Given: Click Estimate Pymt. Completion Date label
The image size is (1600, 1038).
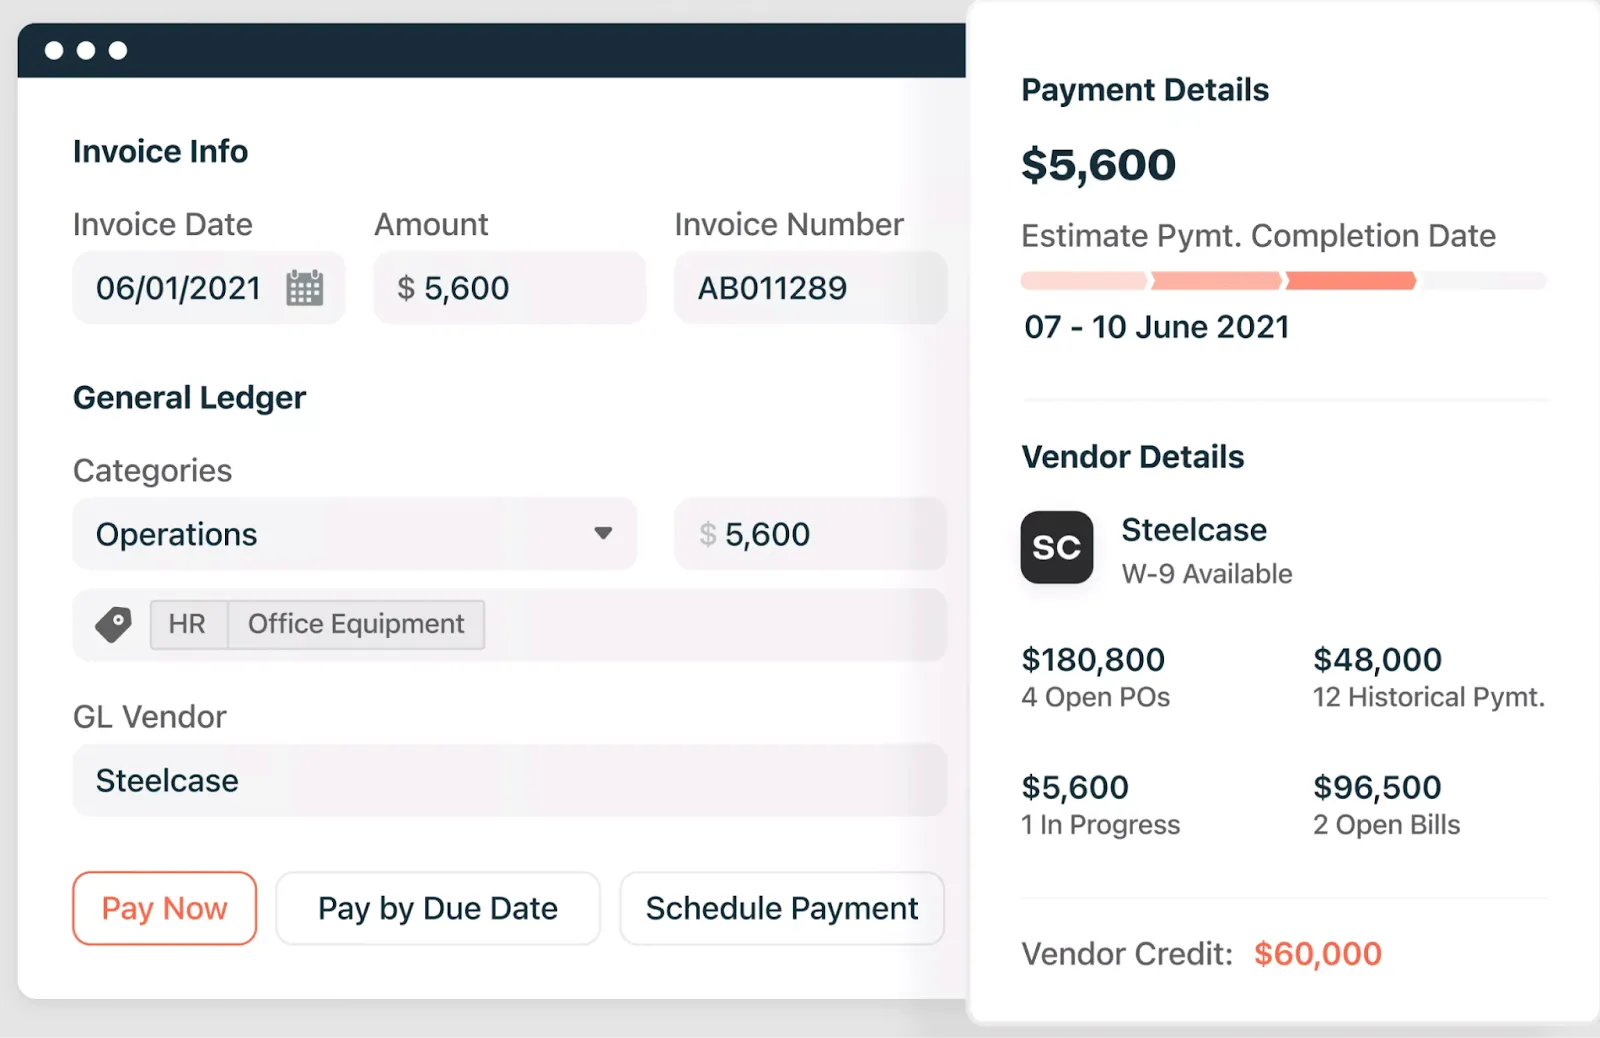Looking at the screenshot, I should coord(1259,236).
